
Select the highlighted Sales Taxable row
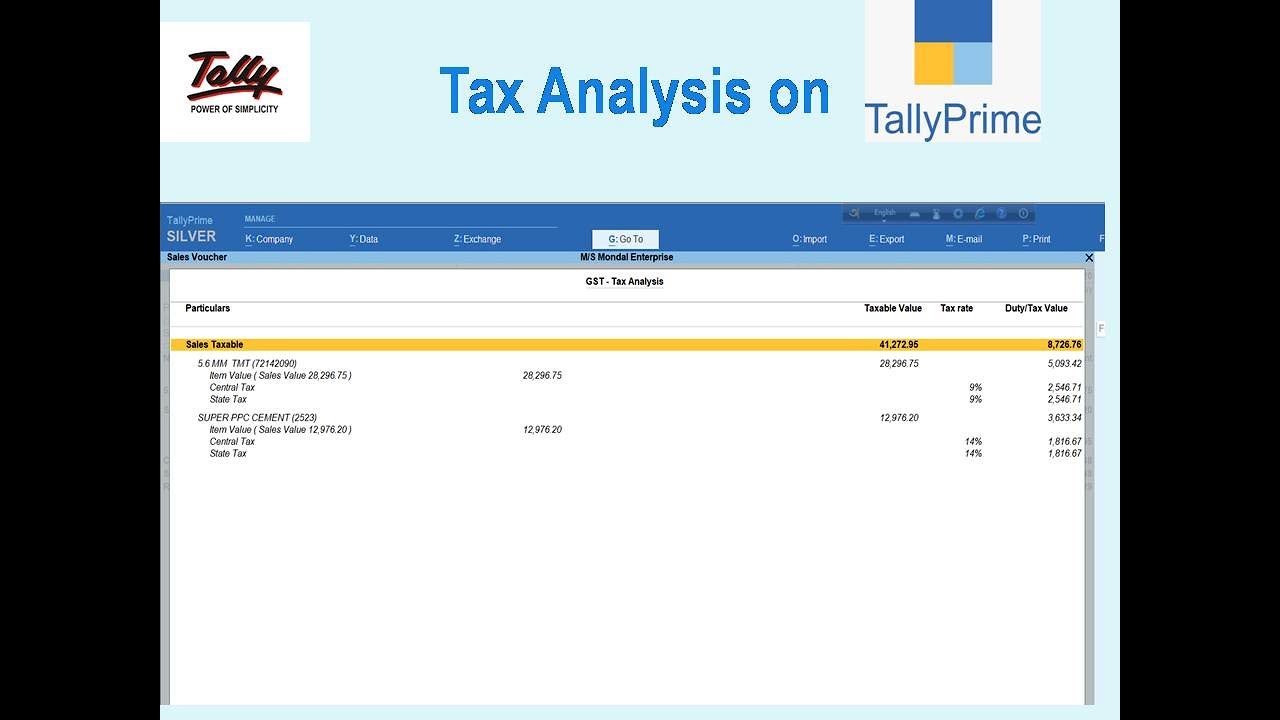tap(627, 344)
